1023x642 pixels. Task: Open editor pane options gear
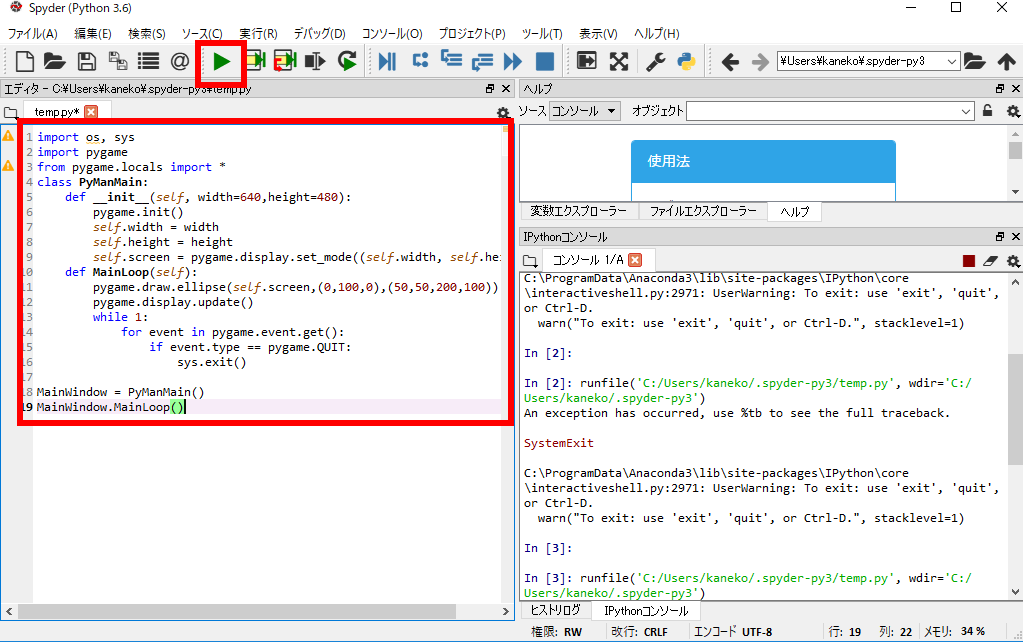click(502, 113)
